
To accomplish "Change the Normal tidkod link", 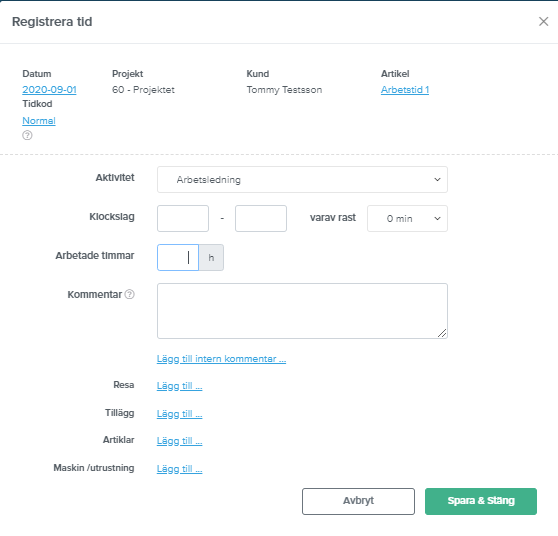I will click(x=39, y=121).
